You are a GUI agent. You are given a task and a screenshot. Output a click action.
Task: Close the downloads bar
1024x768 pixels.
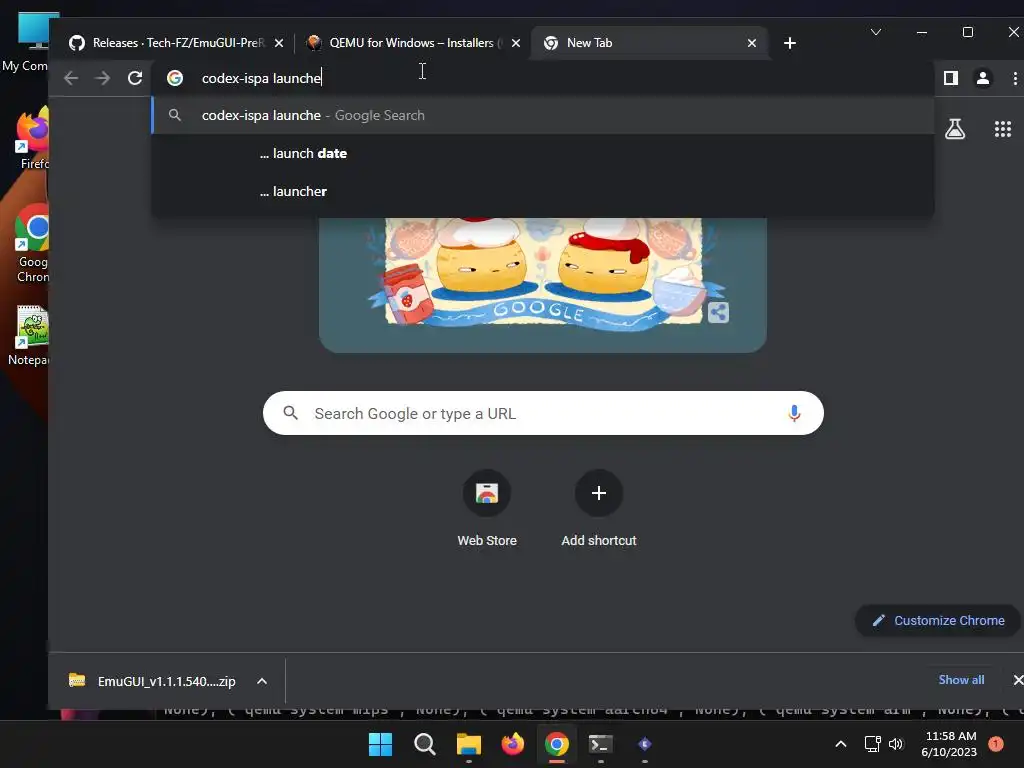click(x=1017, y=680)
